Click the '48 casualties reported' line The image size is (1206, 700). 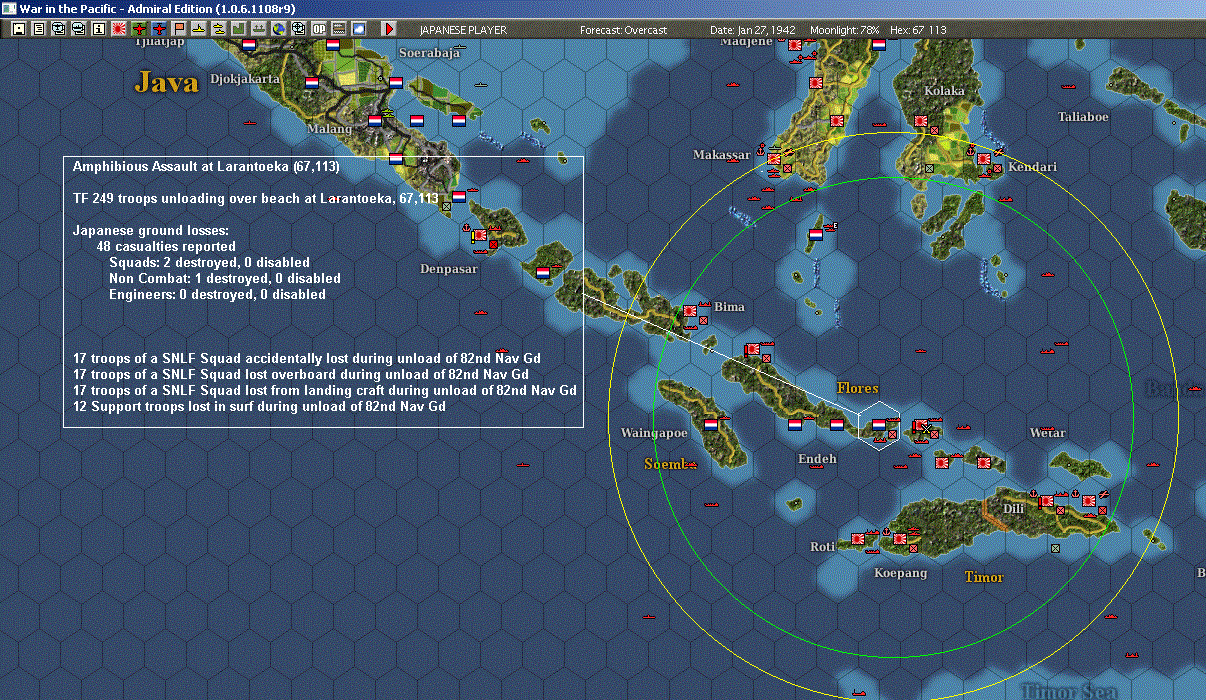pos(166,246)
